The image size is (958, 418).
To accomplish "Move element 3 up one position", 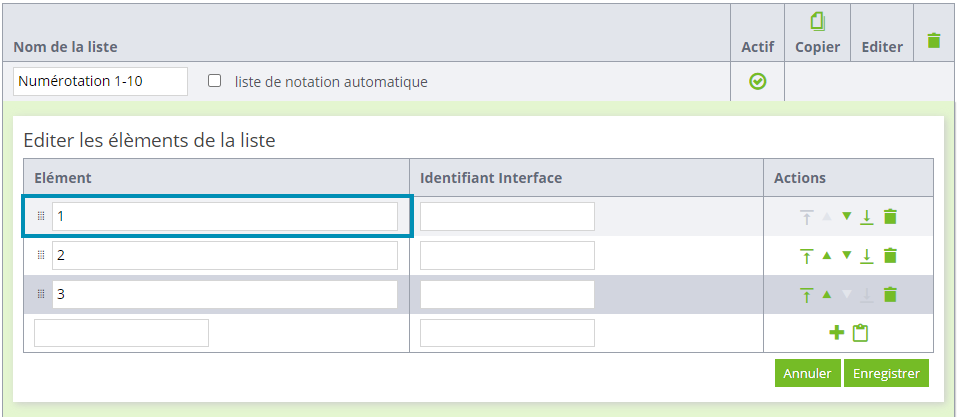I will 827,295.
